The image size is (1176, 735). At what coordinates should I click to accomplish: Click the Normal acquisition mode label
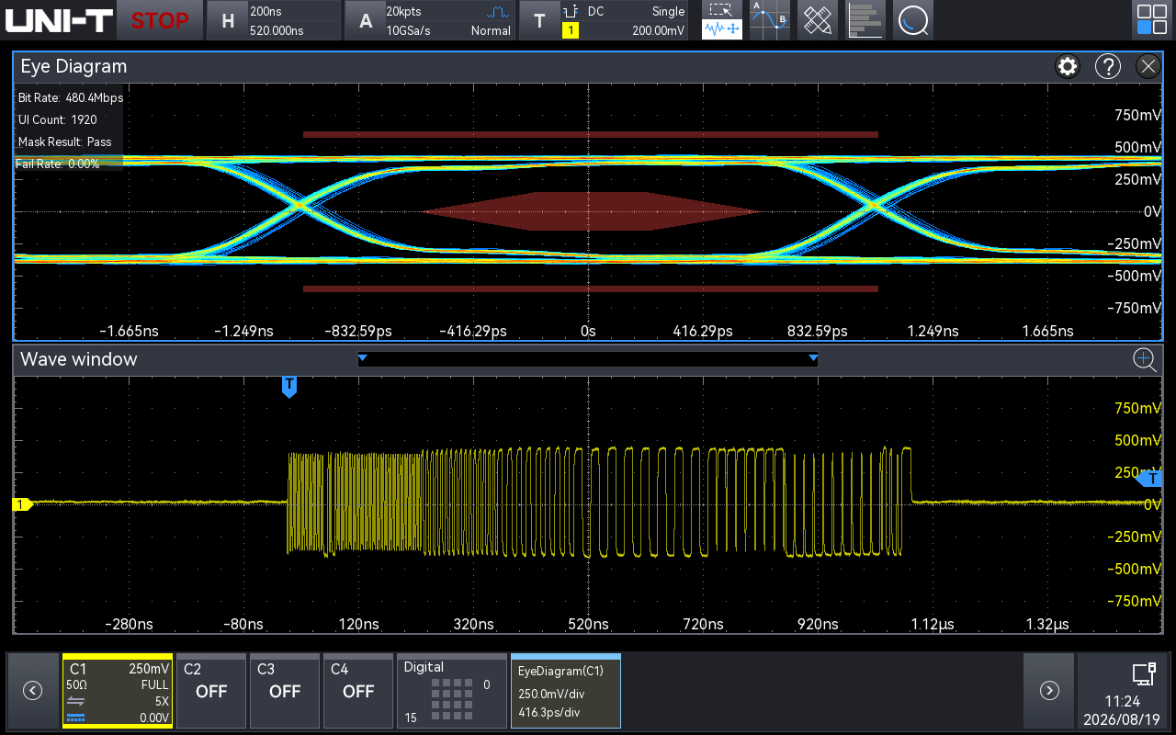[490, 31]
